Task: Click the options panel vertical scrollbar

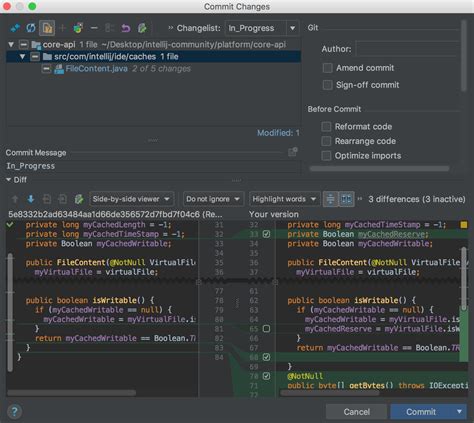Action: coord(463,55)
